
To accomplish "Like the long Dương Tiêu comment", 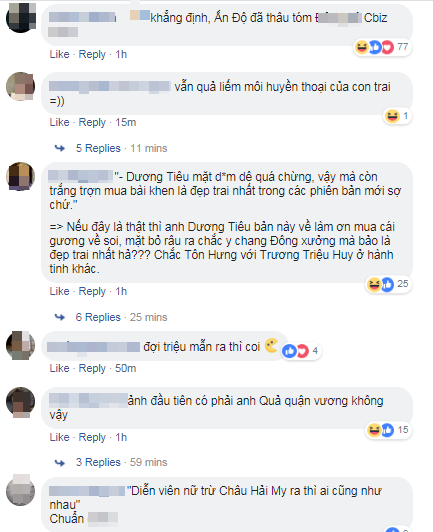I will pos(59,291).
